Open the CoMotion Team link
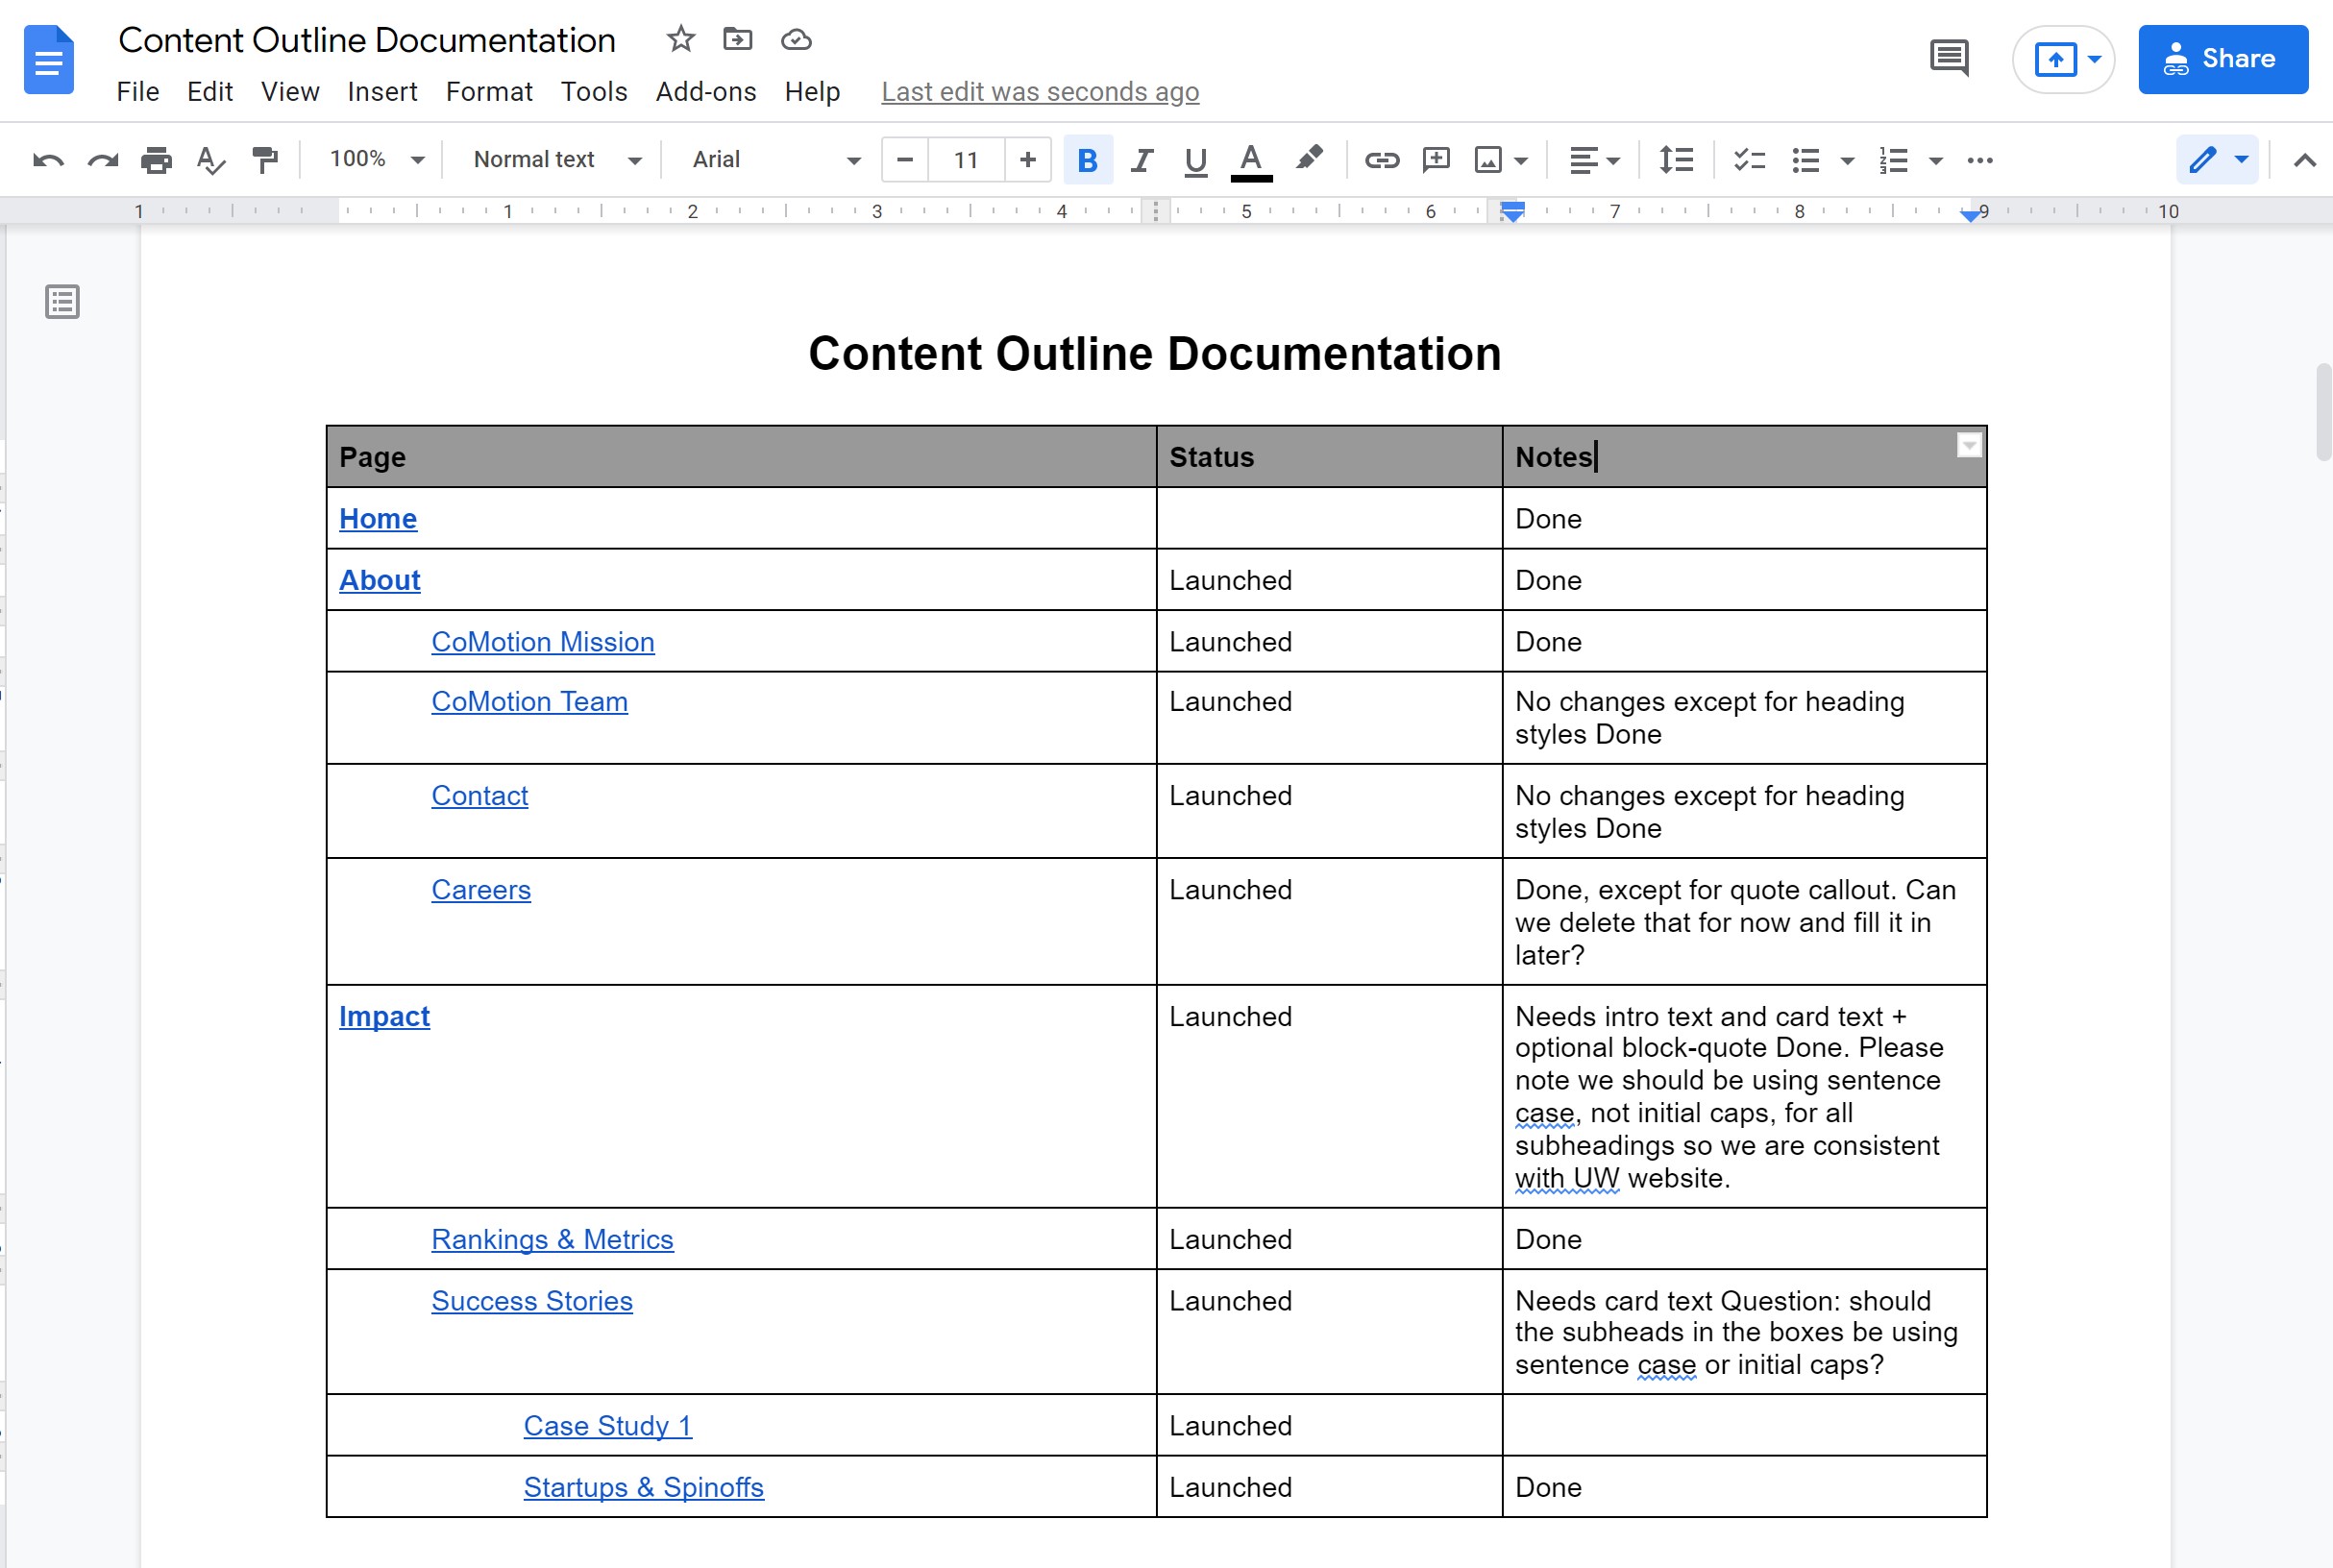Viewport: 2333px width, 1568px height. click(530, 702)
